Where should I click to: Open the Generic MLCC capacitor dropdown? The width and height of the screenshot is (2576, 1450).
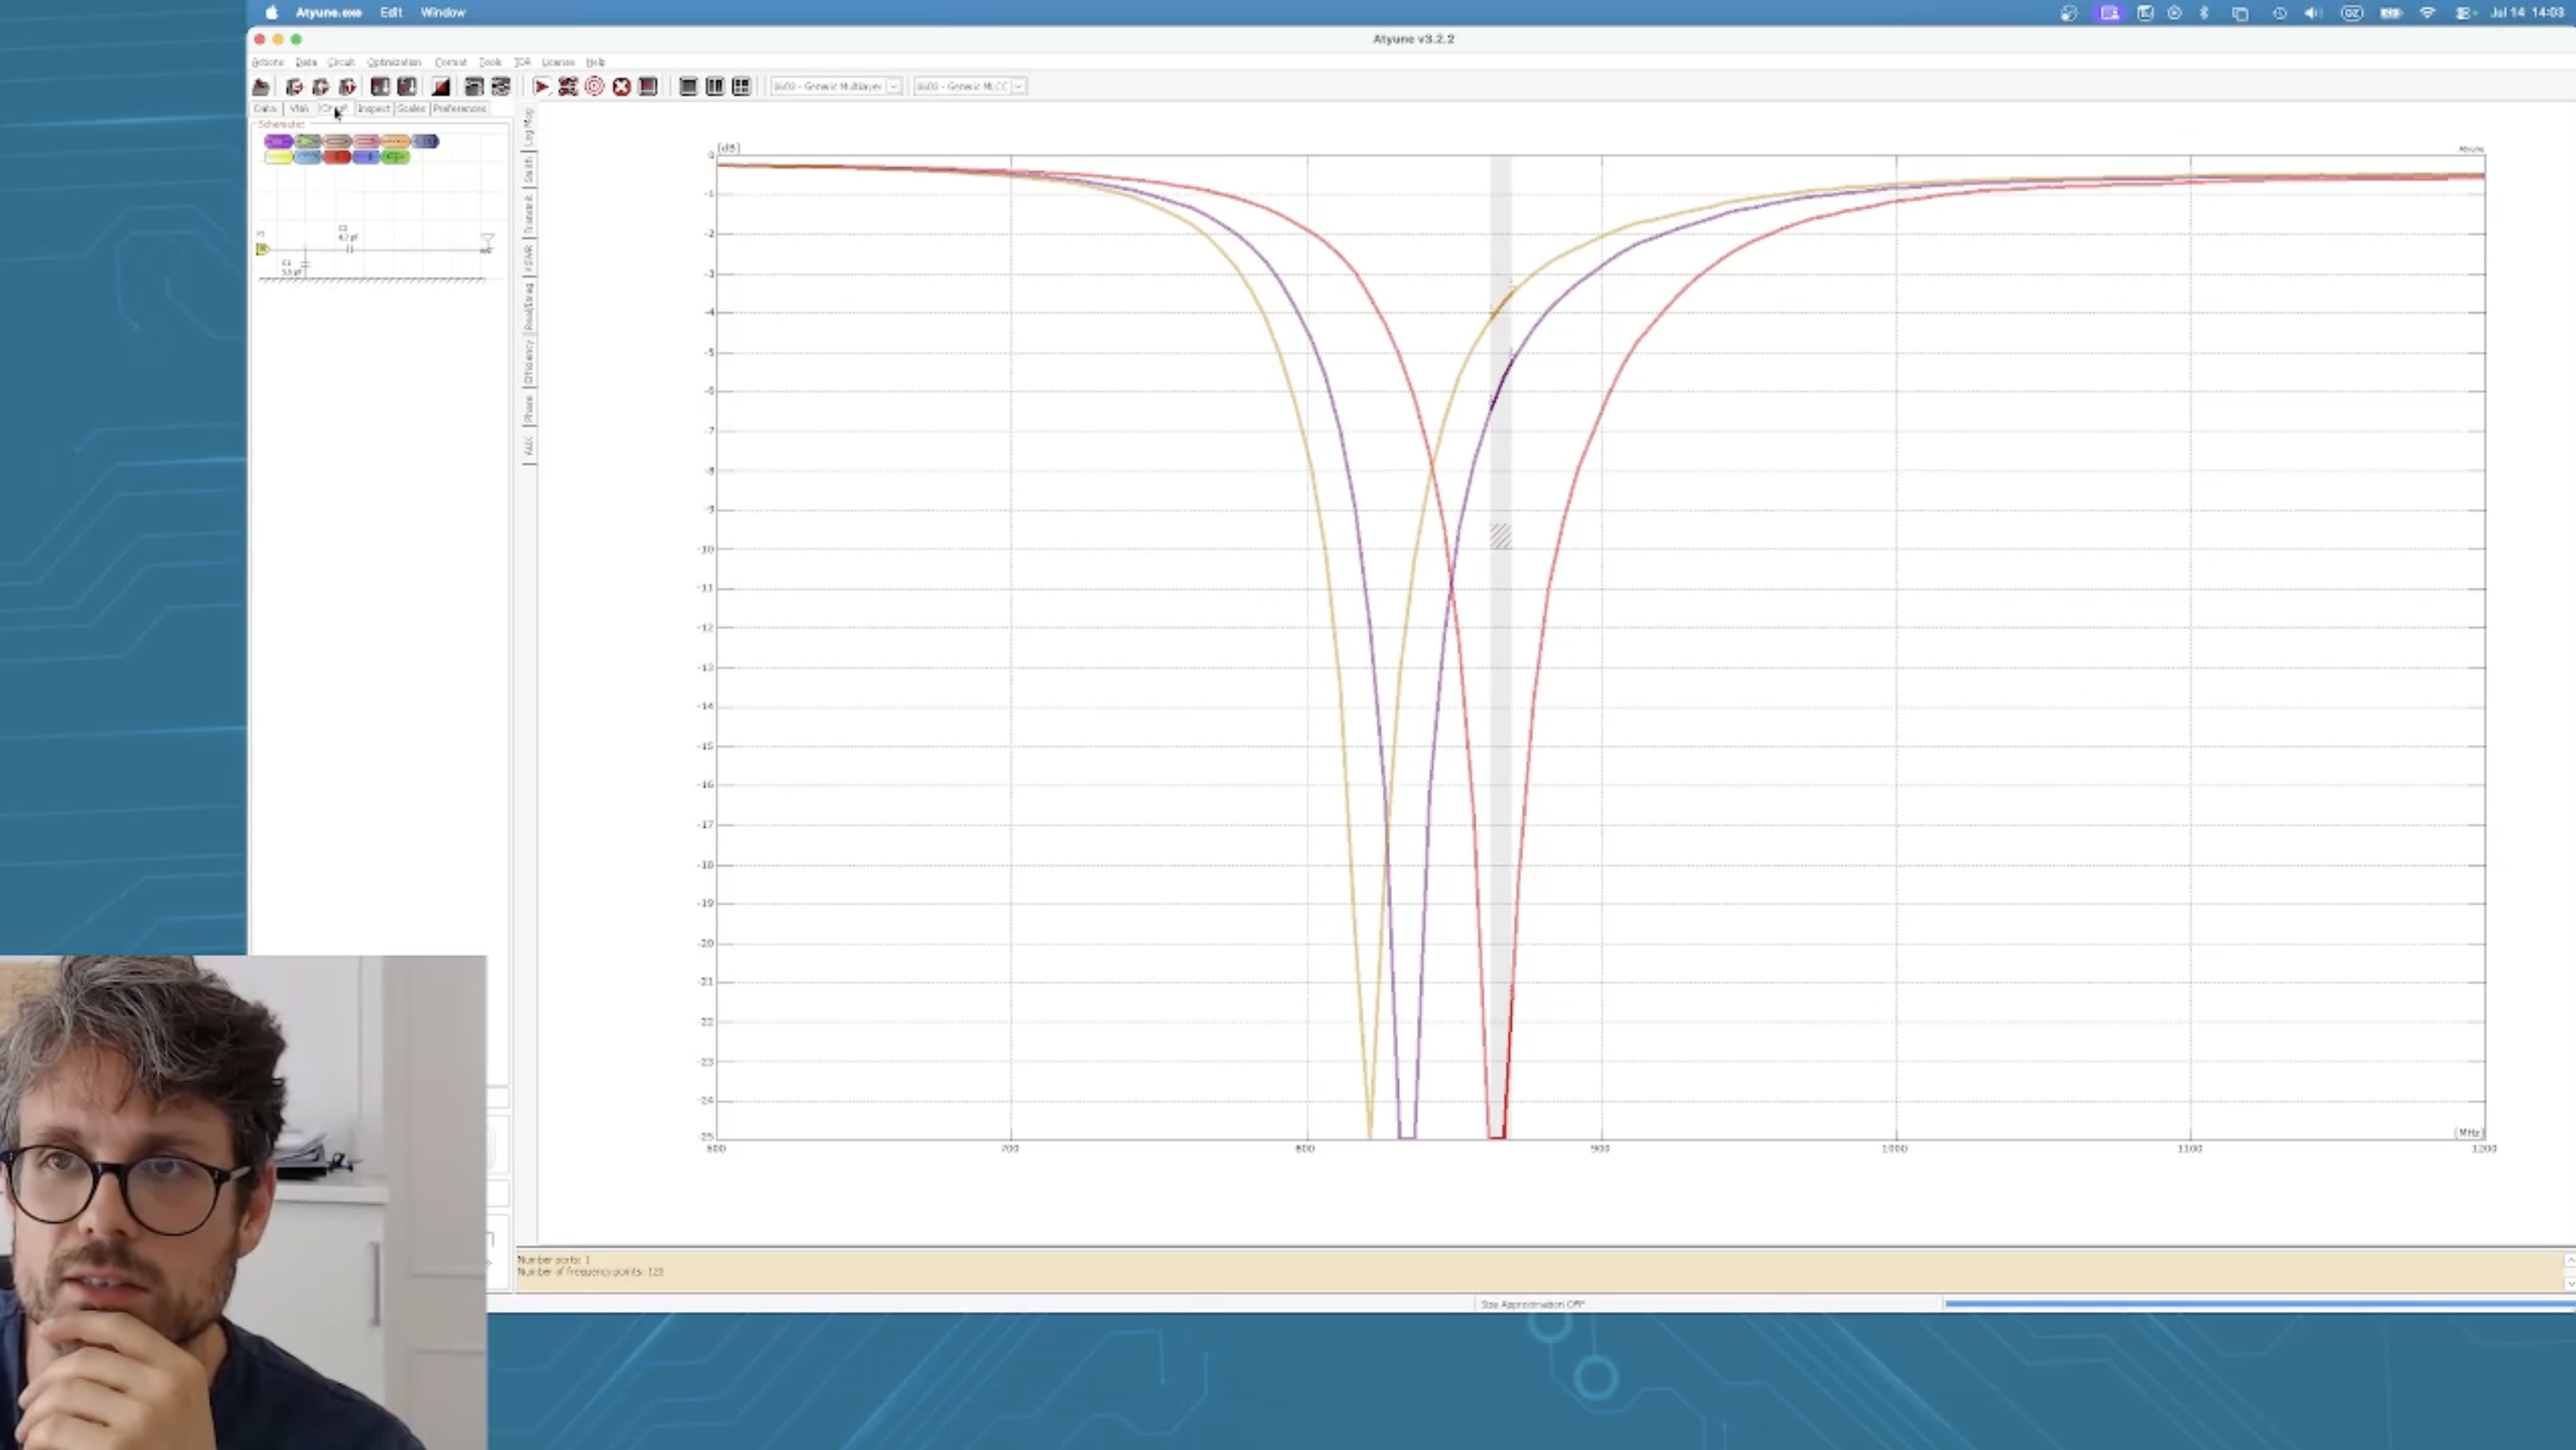pos(970,86)
